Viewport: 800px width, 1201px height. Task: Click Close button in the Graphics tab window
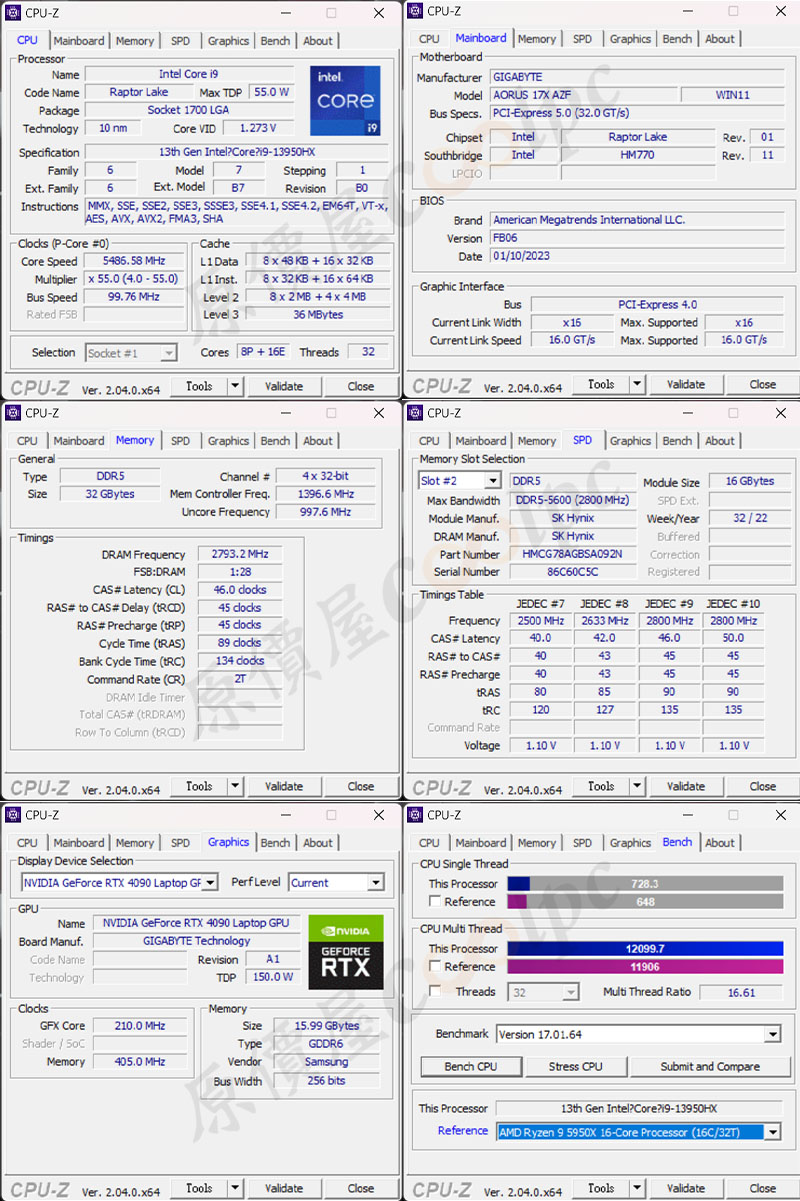click(x=361, y=1188)
